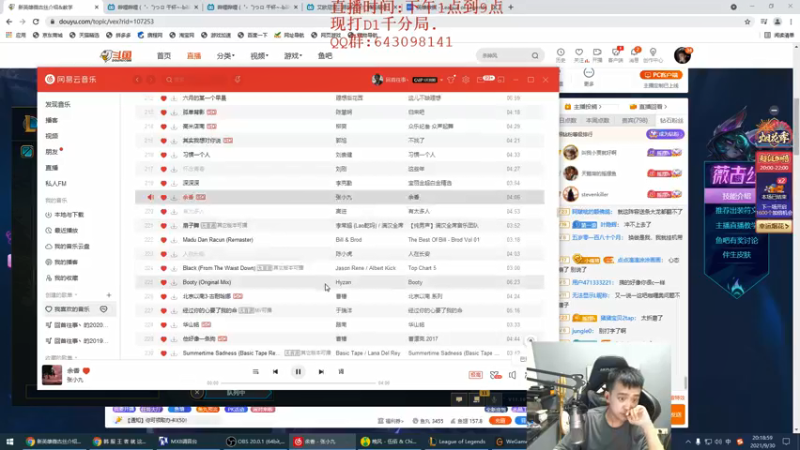Unlike the song 习惯一个人 heart
Viewport: 800px width, 450px height.
tap(163, 155)
